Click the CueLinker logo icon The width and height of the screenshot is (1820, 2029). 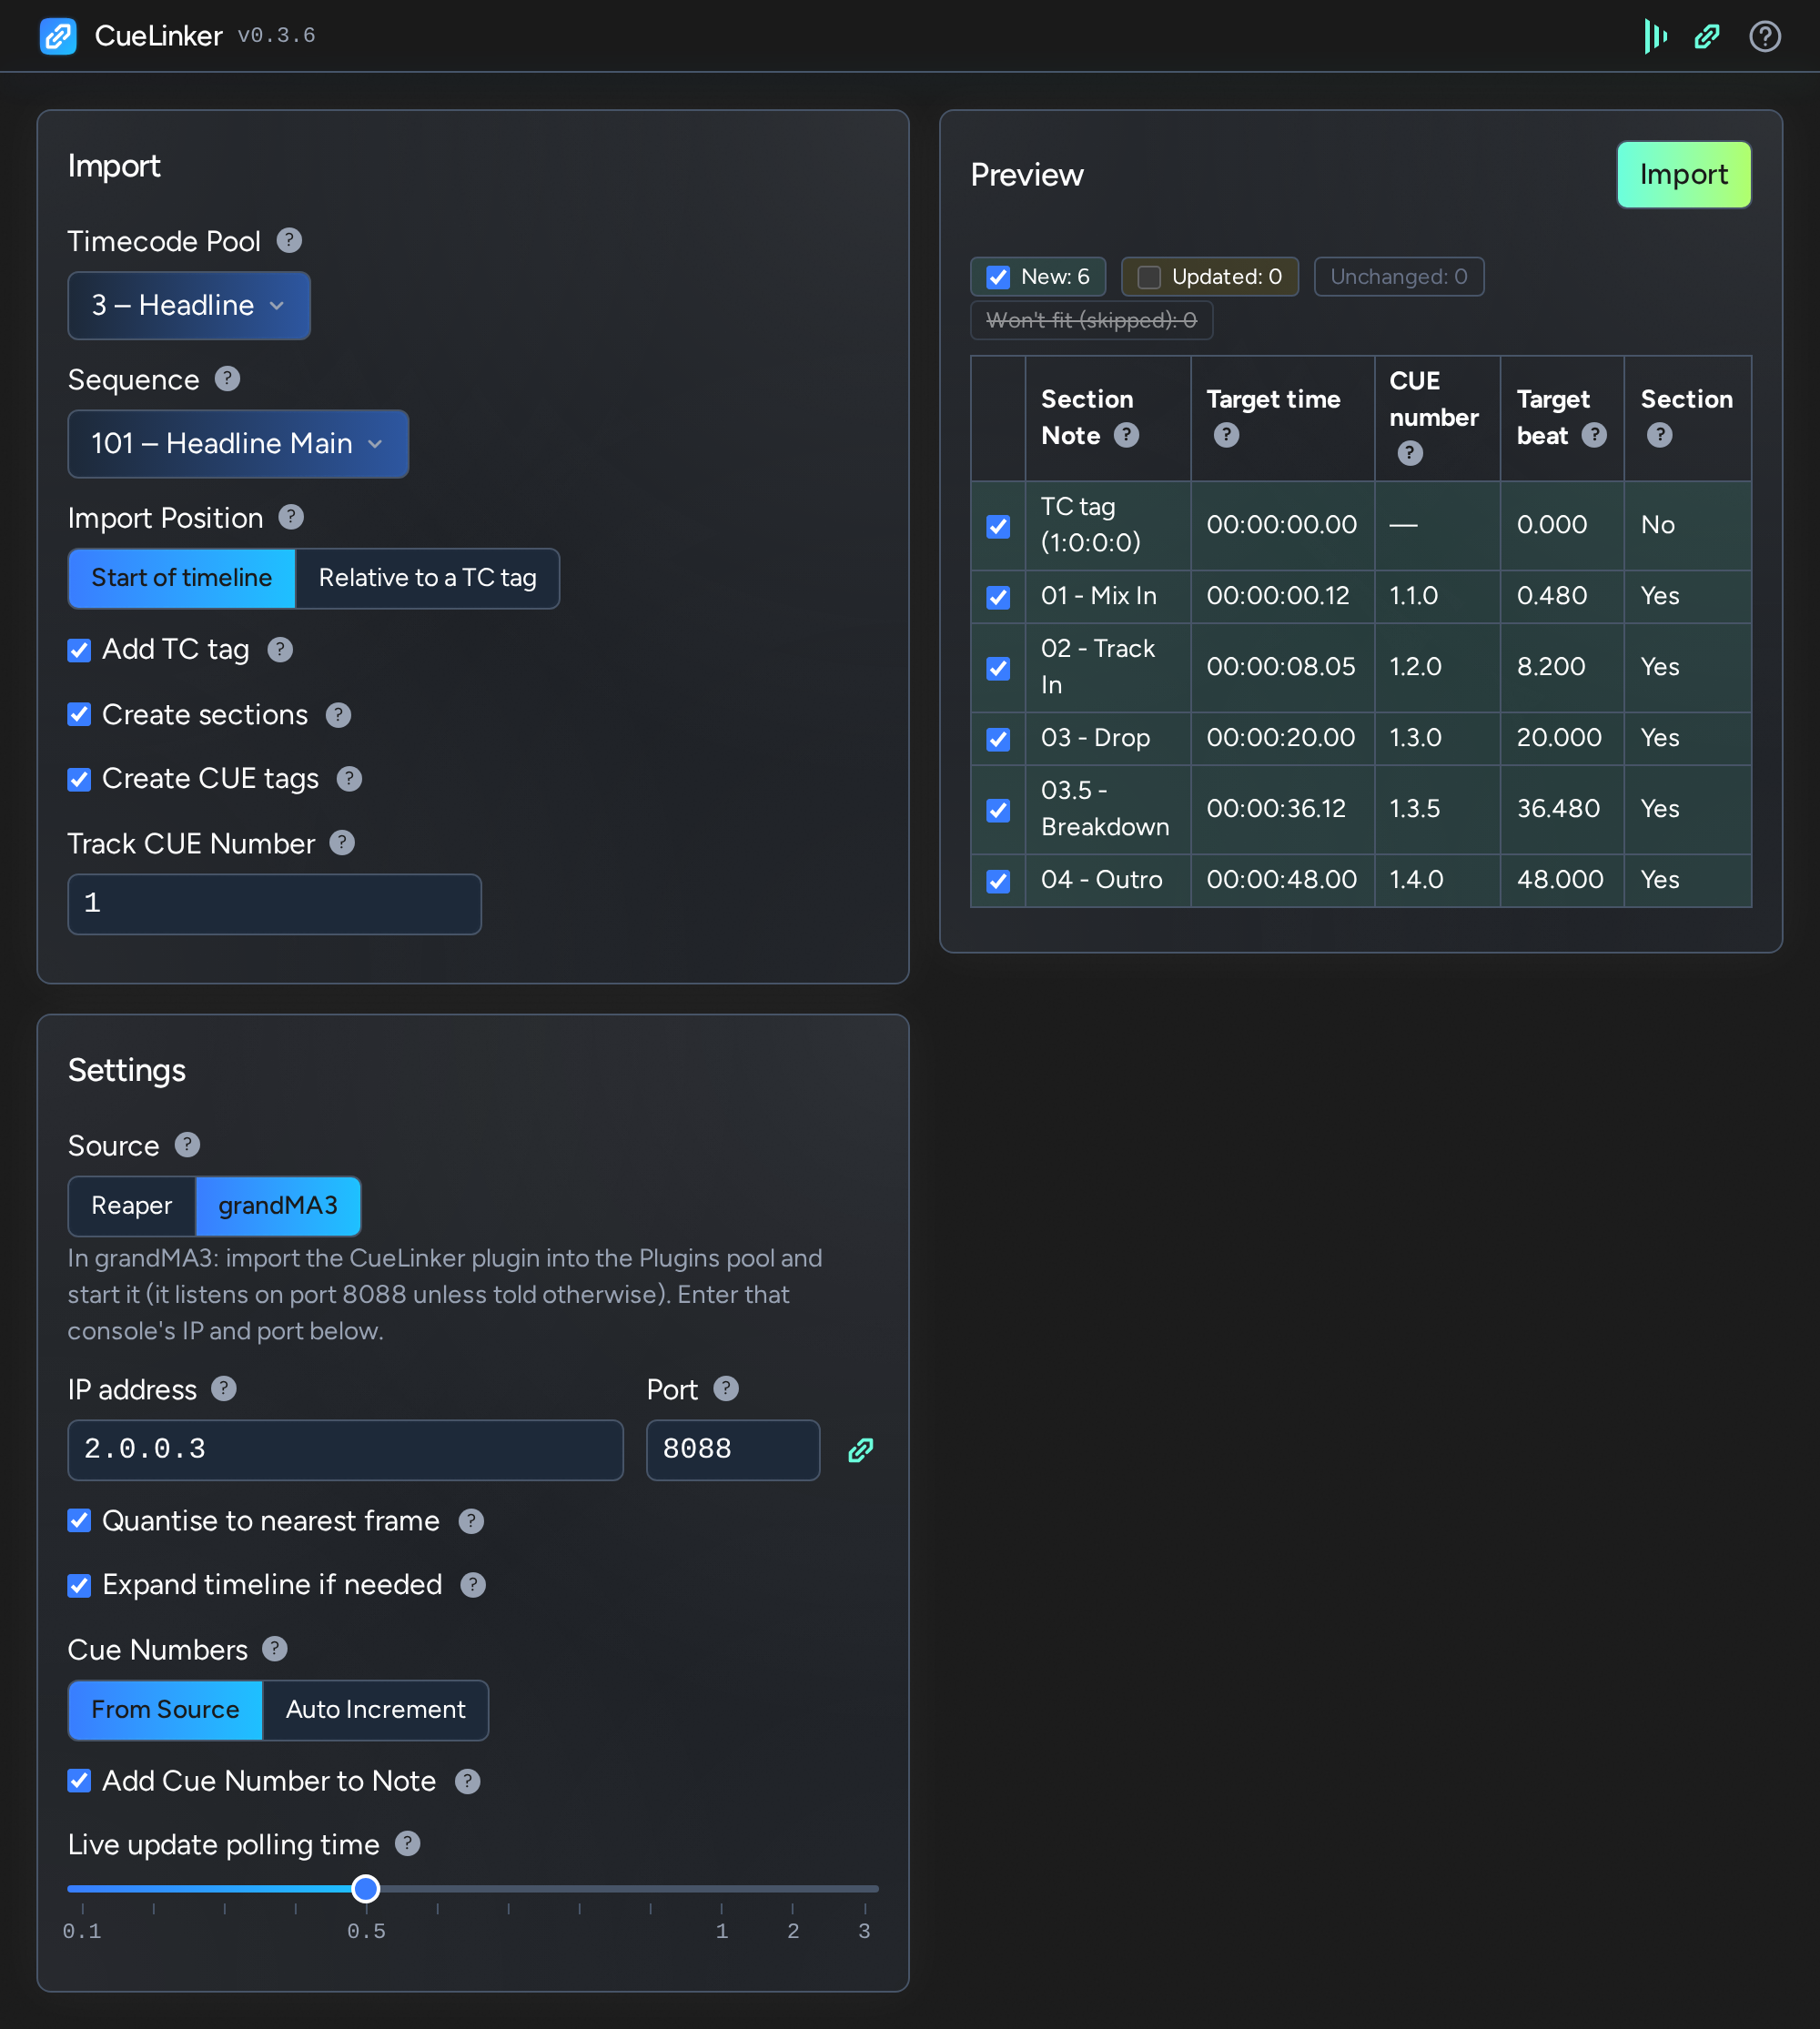pyautogui.click(x=58, y=36)
